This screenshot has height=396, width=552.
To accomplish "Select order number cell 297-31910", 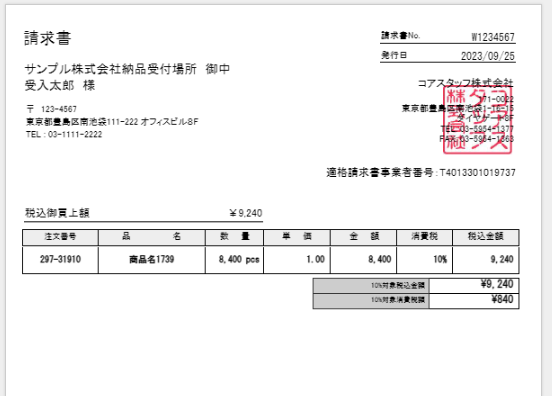I will (x=60, y=259).
